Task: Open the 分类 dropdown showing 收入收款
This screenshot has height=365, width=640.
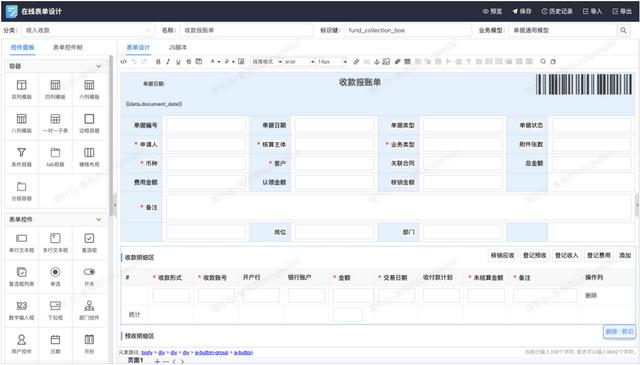Action: coord(87,30)
